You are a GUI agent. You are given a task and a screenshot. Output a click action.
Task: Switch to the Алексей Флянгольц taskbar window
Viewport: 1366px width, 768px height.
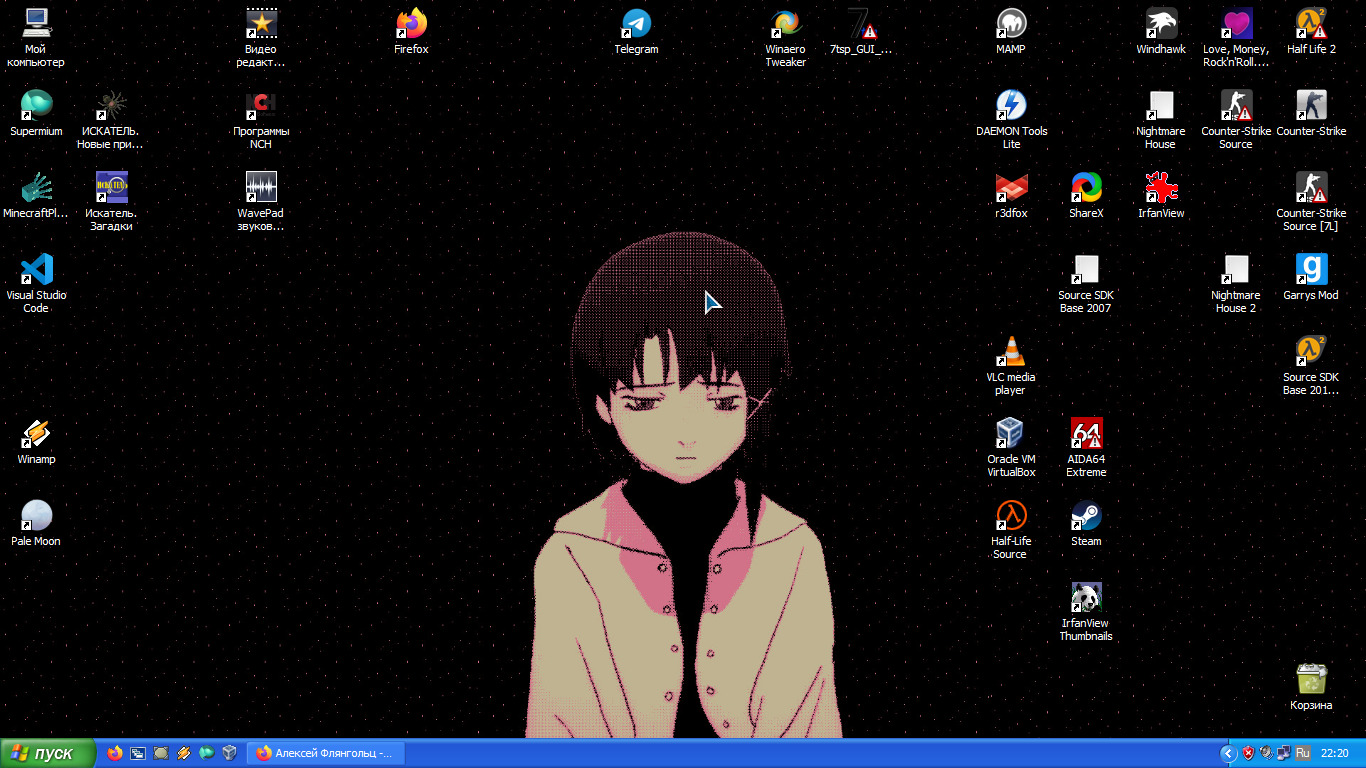pyautogui.click(x=327, y=753)
